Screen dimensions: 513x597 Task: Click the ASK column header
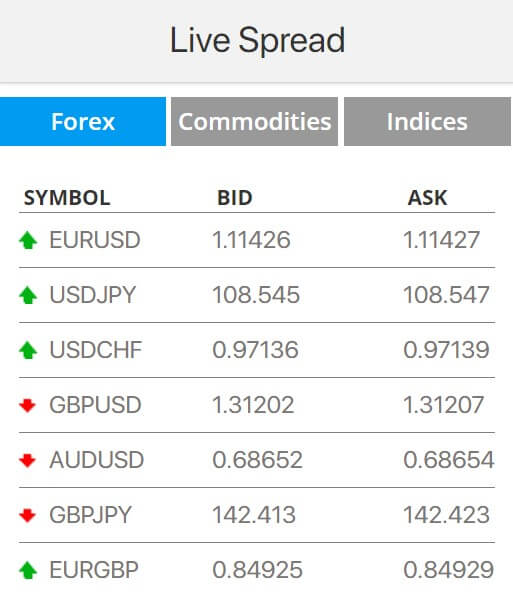pyautogui.click(x=427, y=198)
